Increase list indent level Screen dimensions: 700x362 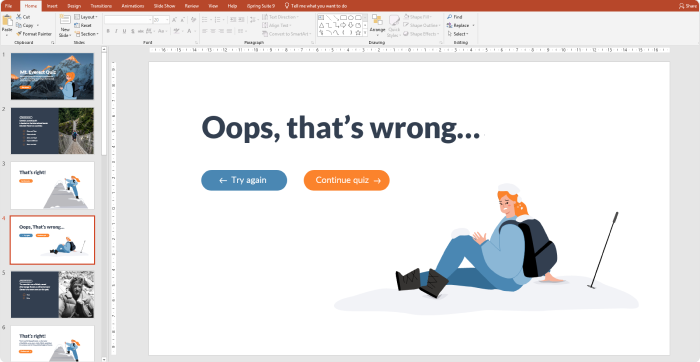coord(242,20)
